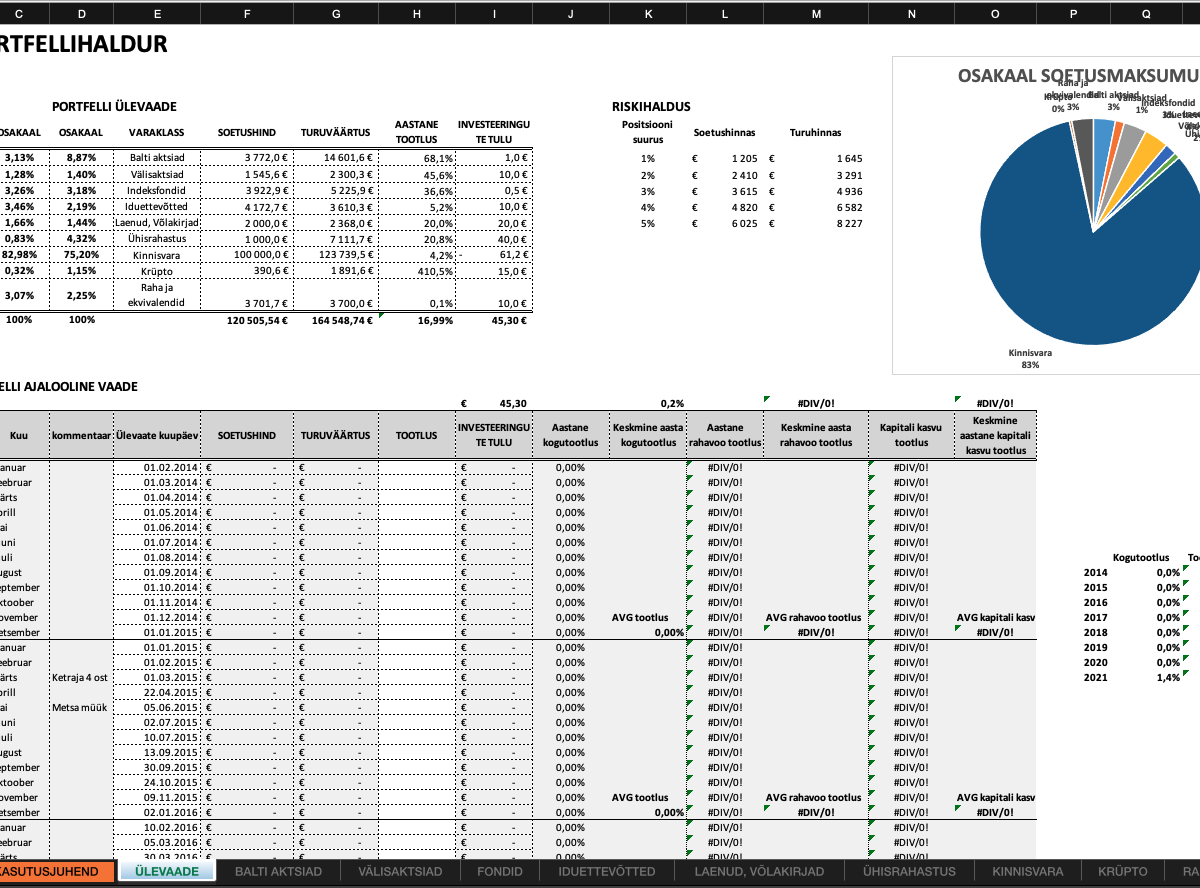Switch to the ÜLEVAADE sheet tab
This screenshot has width=1200, height=888.
(x=167, y=871)
